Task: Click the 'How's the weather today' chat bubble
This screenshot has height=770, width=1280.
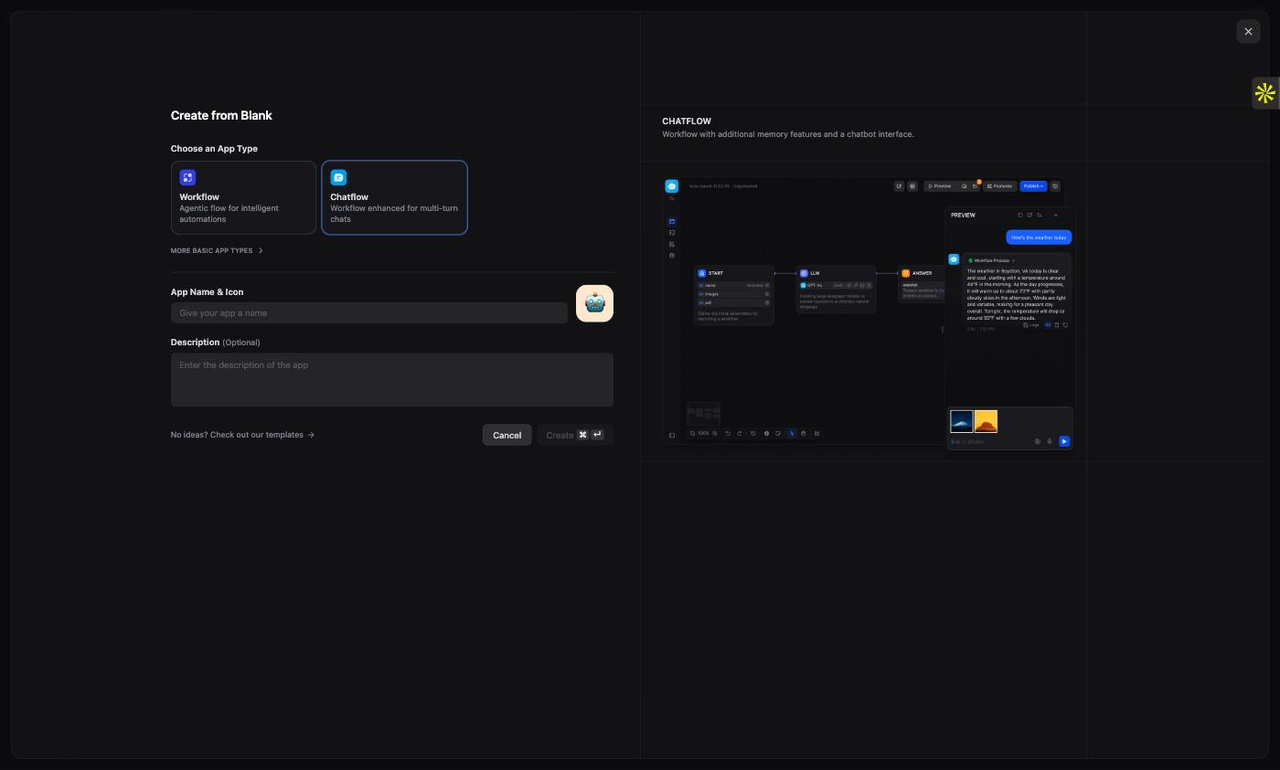Action: pyautogui.click(x=1038, y=237)
